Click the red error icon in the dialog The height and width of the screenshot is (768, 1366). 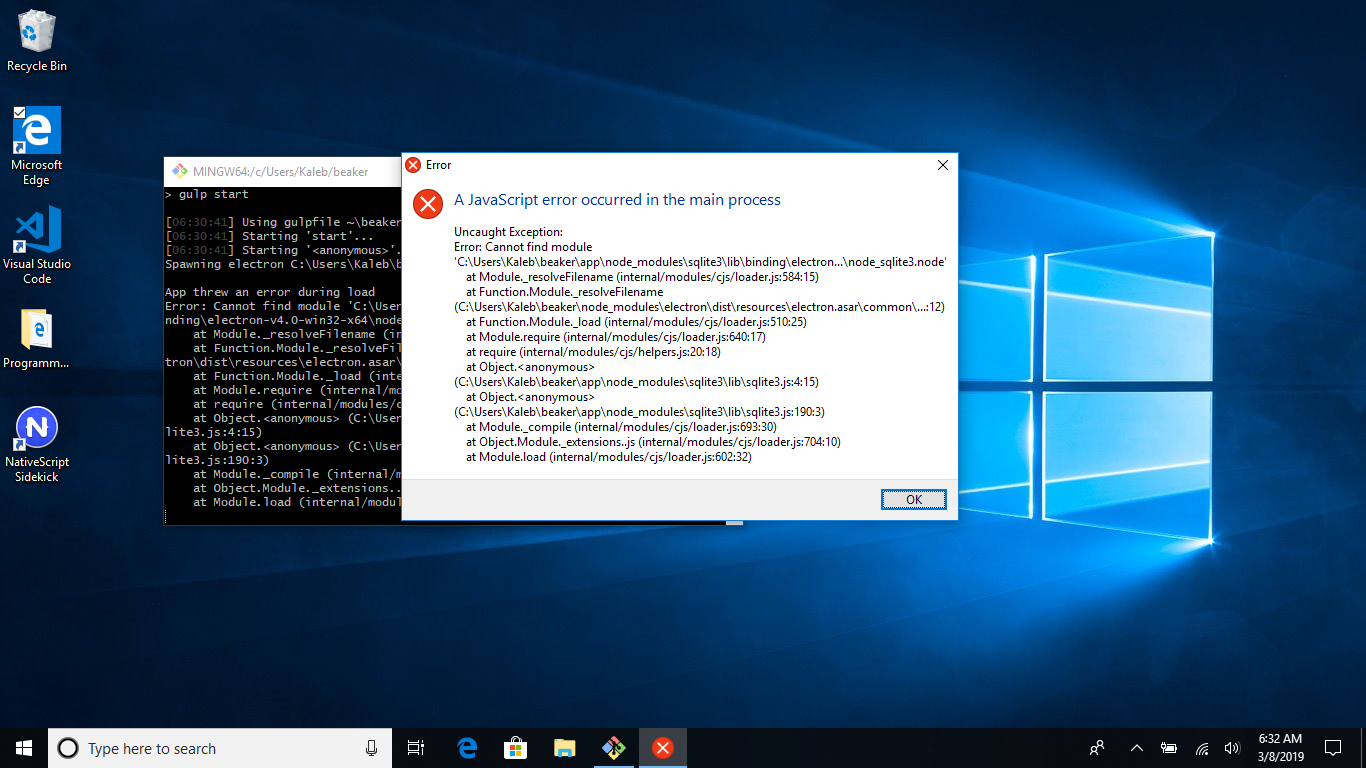[x=427, y=203]
